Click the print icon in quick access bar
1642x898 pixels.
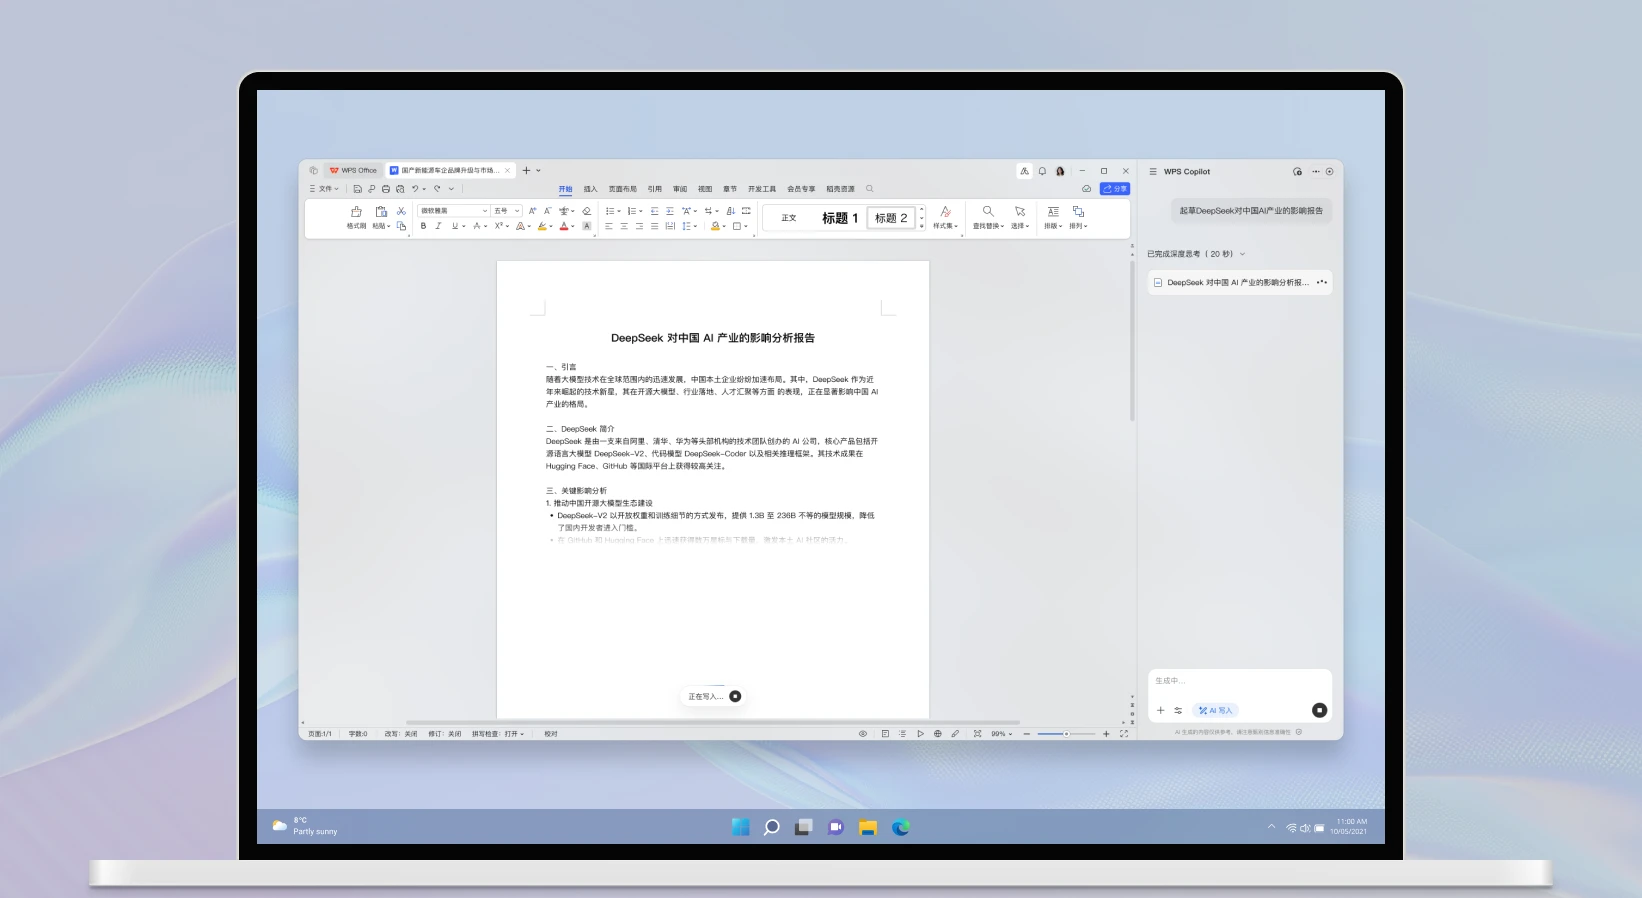(x=386, y=189)
